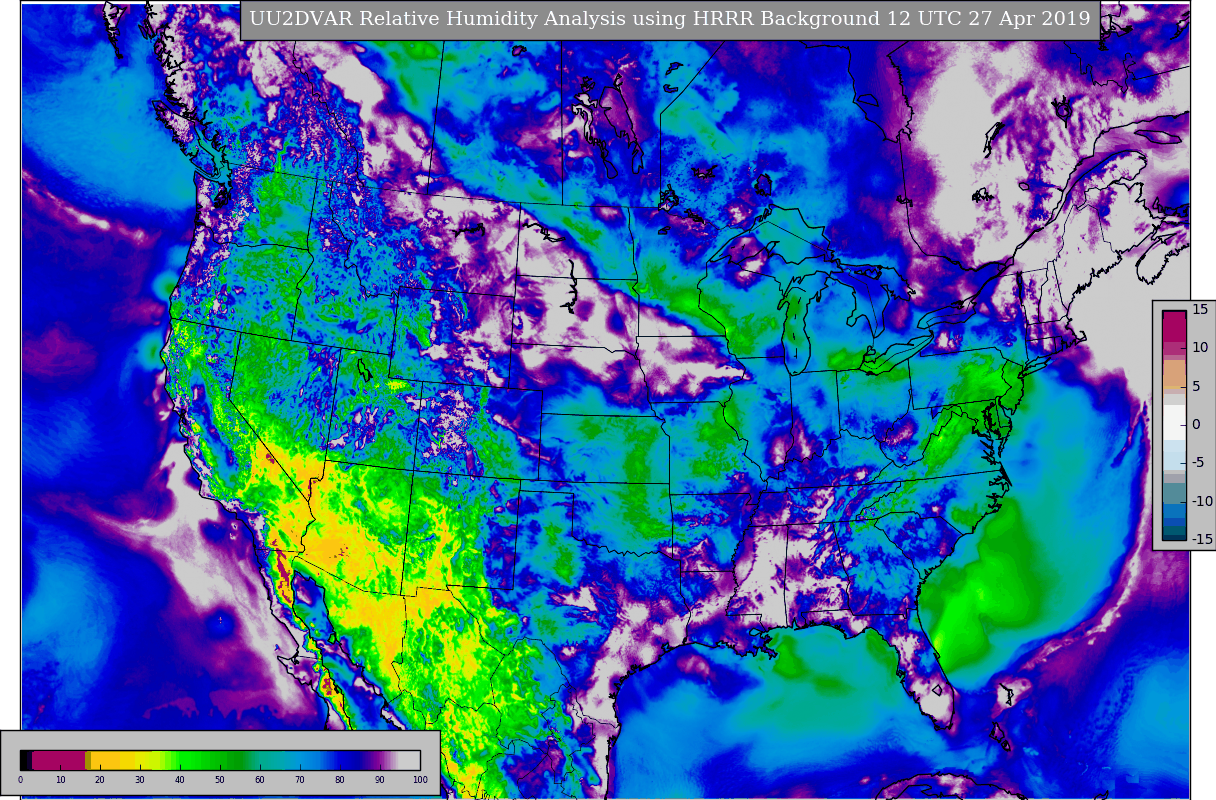Select the white zero segment of right colorbar
The width and height of the screenshot is (1216, 800).
point(1174,422)
